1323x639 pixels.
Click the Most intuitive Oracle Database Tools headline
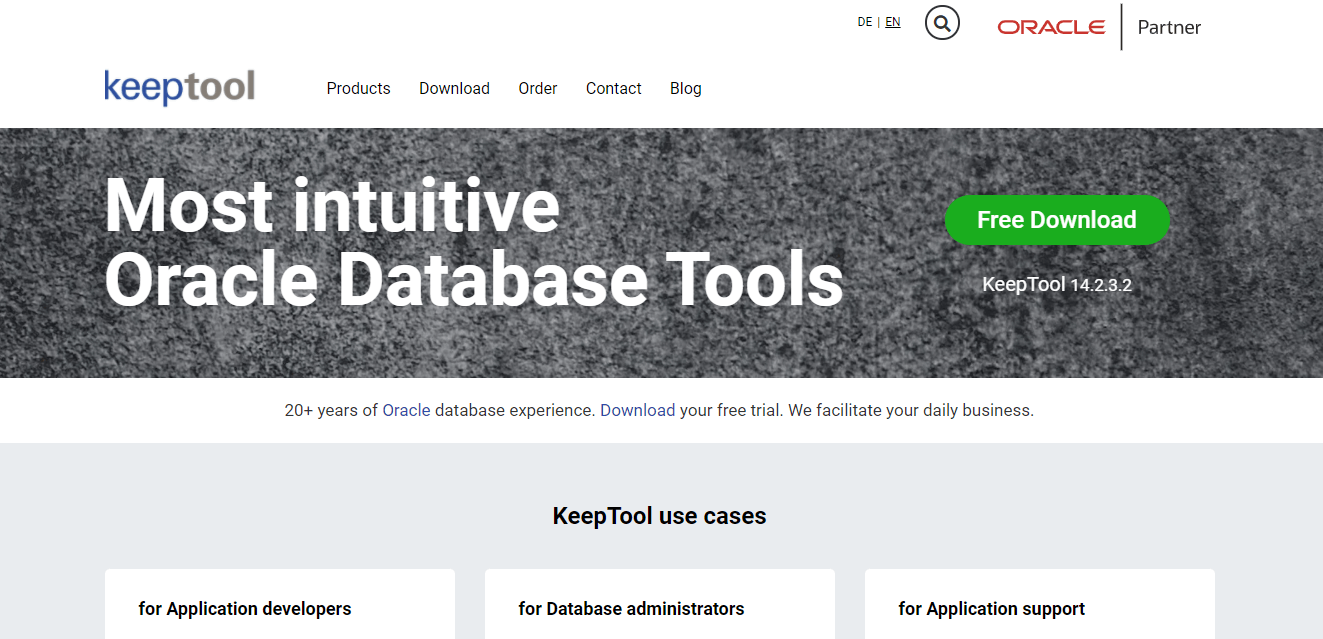(474, 242)
